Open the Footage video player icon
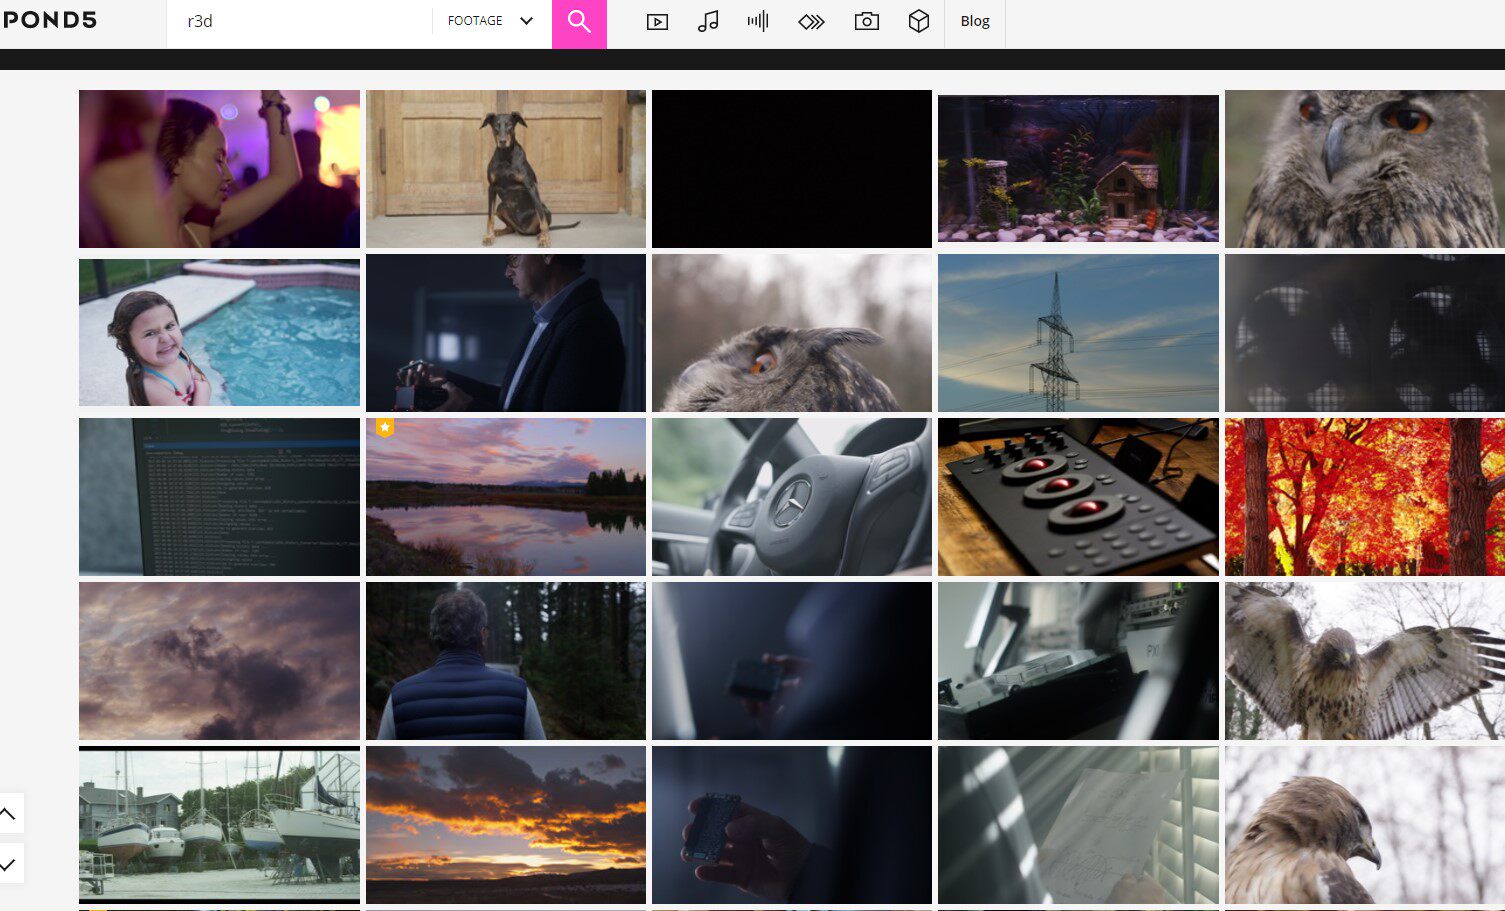 tap(657, 20)
